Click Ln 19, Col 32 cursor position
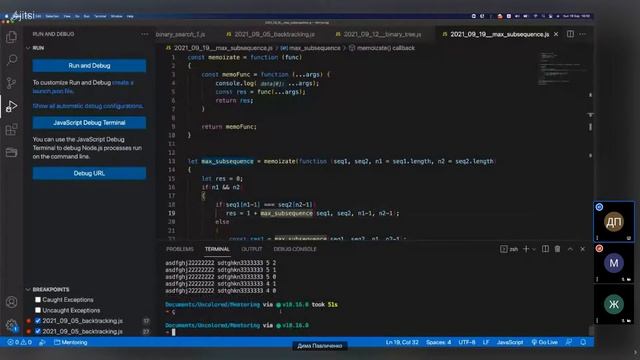 [x=402, y=342]
